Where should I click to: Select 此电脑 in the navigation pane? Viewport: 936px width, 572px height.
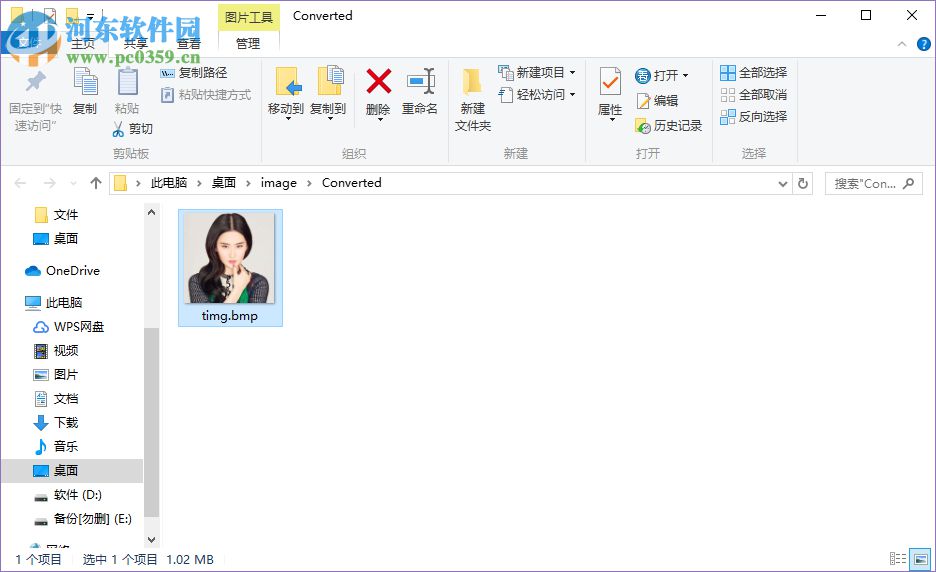pos(63,302)
